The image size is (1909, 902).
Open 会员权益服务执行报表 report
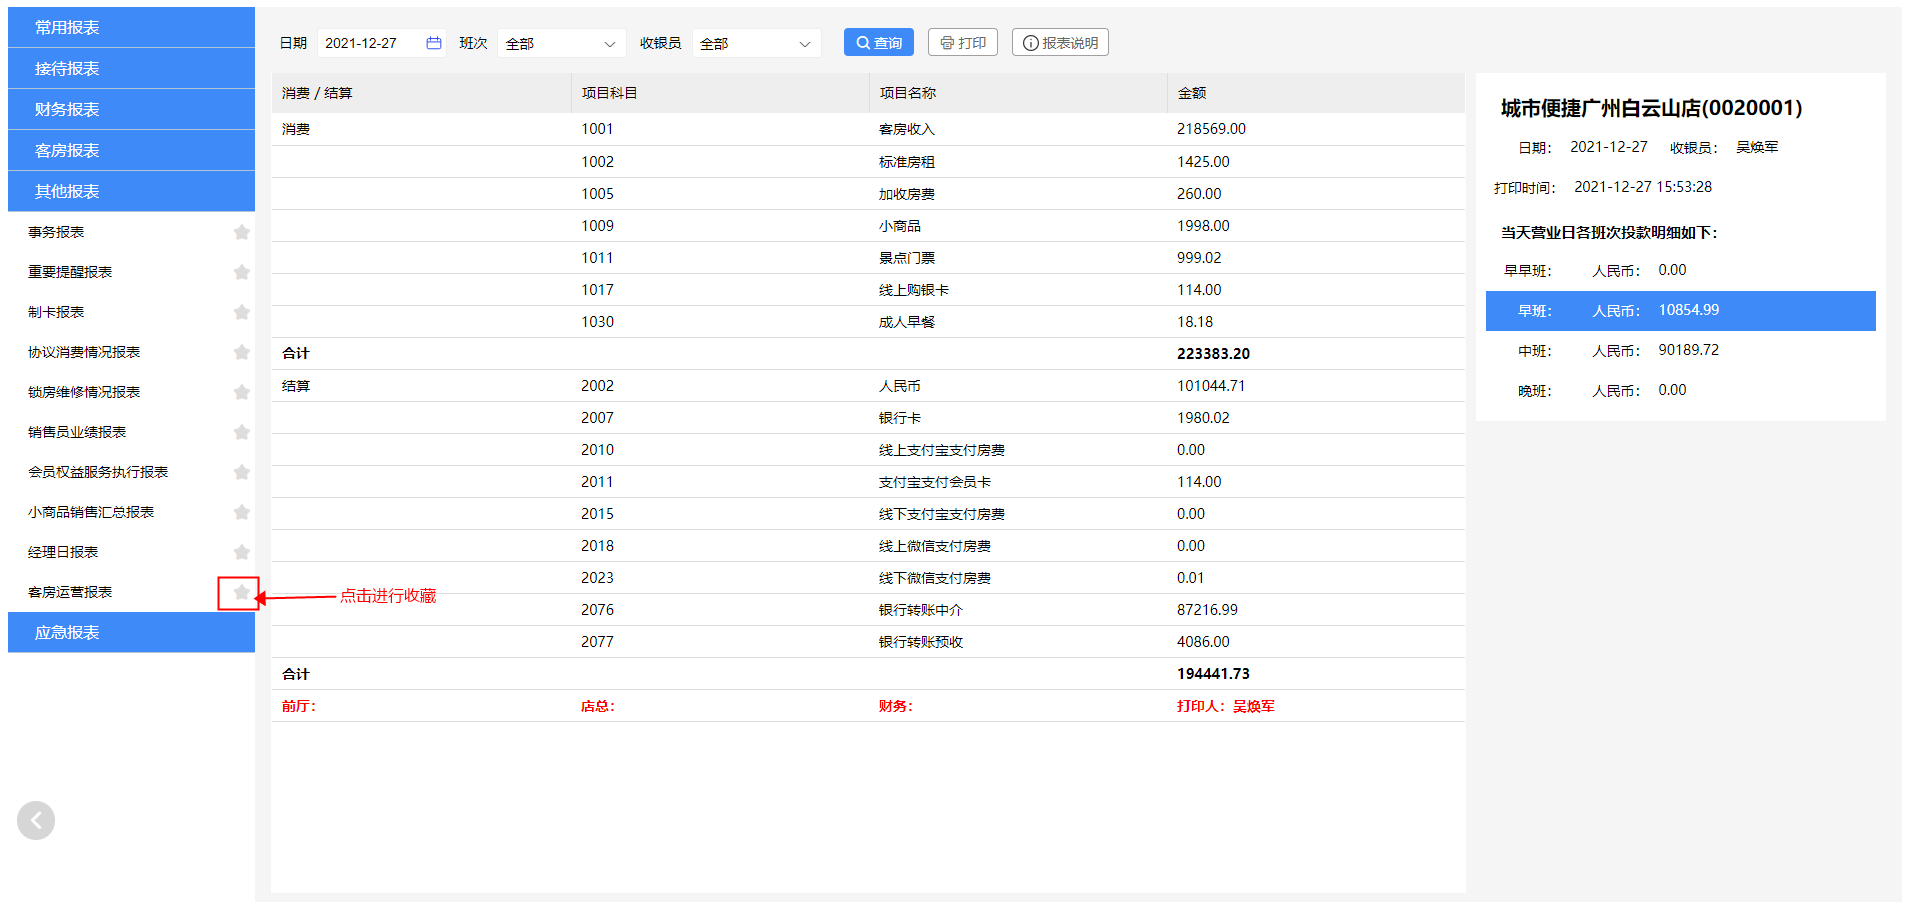click(x=98, y=472)
